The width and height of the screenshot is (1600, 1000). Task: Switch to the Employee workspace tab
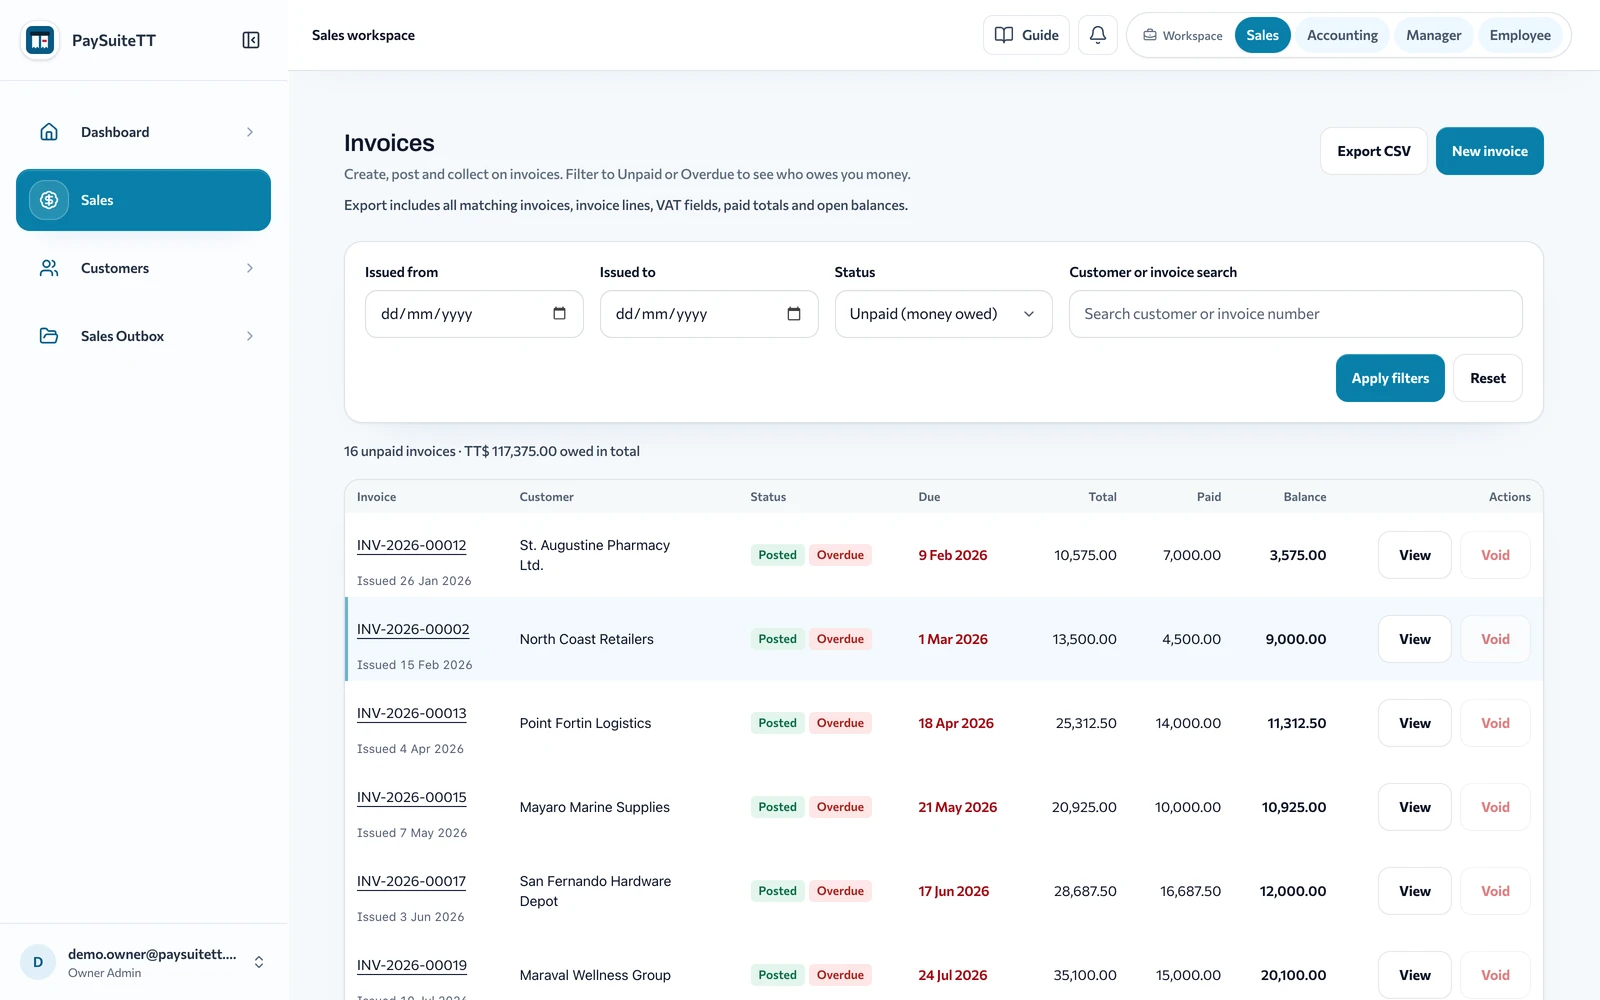click(x=1520, y=35)
